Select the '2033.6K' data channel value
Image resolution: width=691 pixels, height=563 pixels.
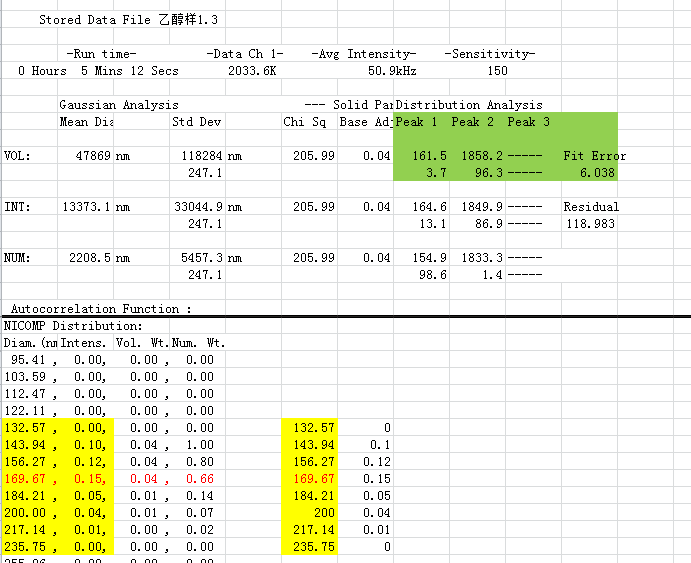(252, 71)
